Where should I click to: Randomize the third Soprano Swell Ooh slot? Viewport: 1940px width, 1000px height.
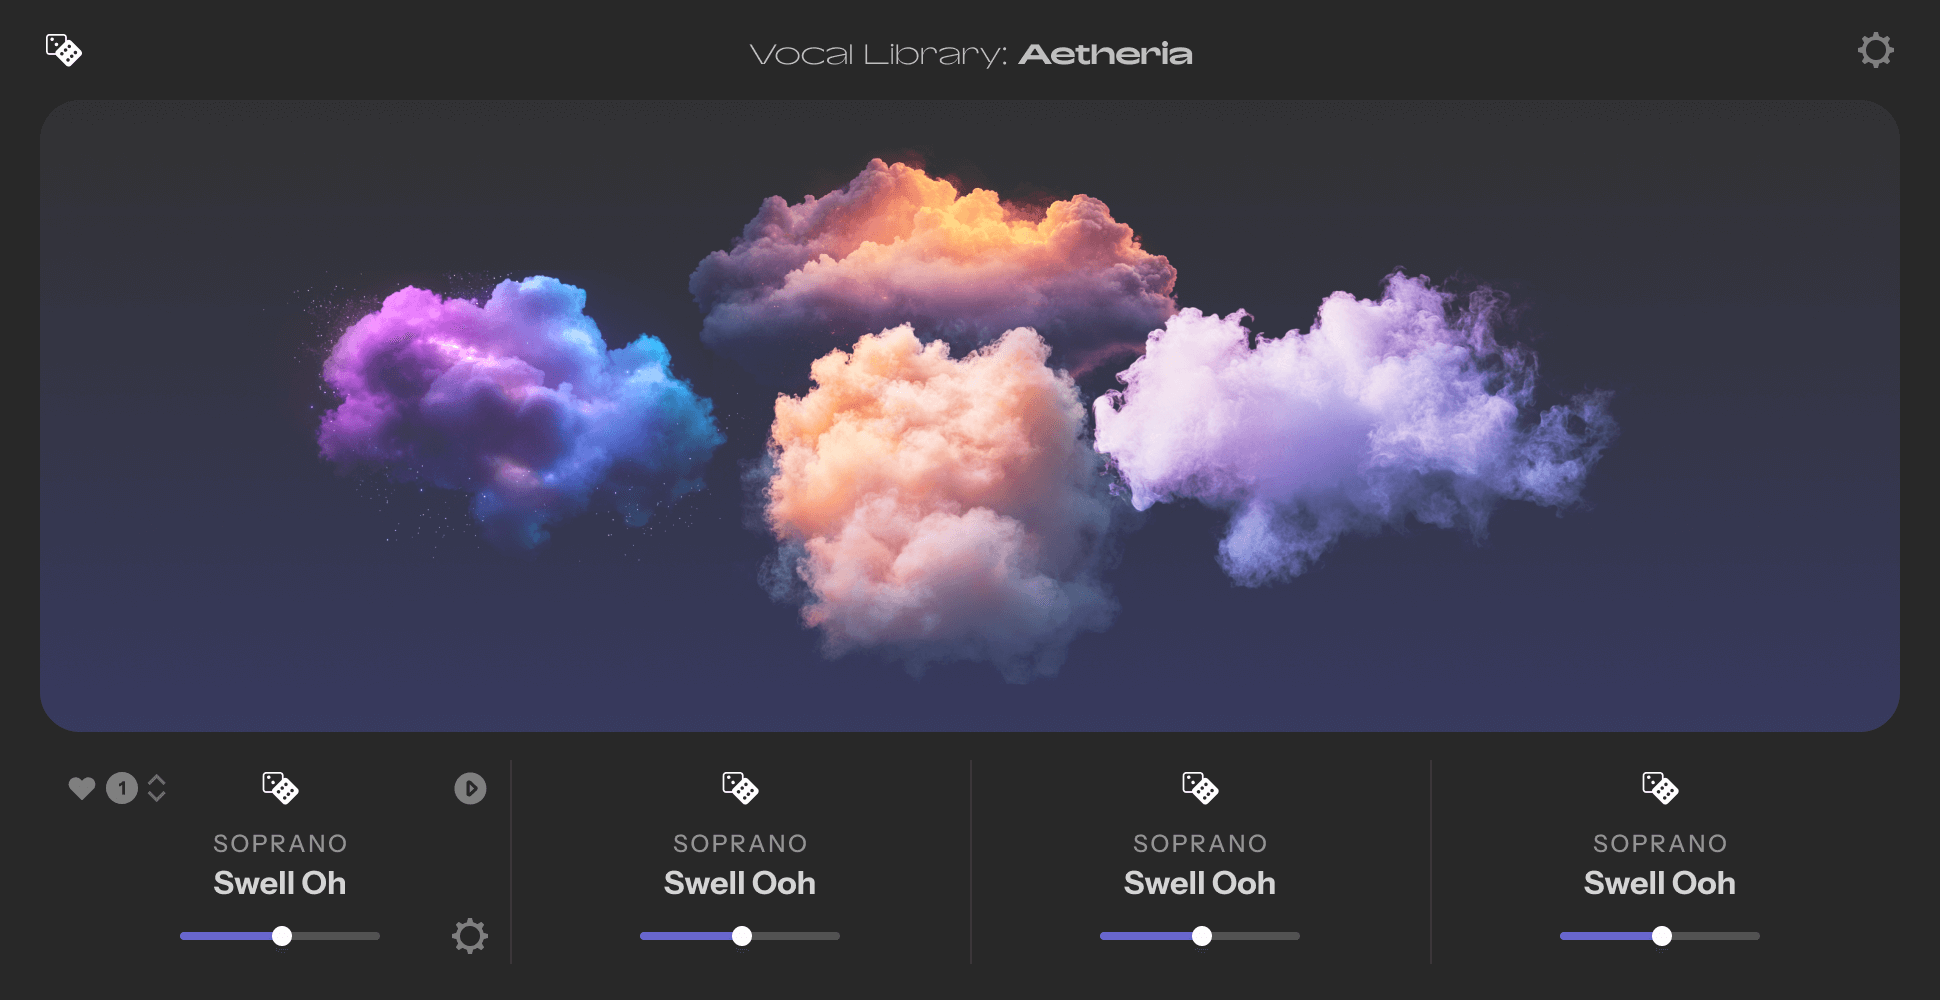[x=1200, y=788]
